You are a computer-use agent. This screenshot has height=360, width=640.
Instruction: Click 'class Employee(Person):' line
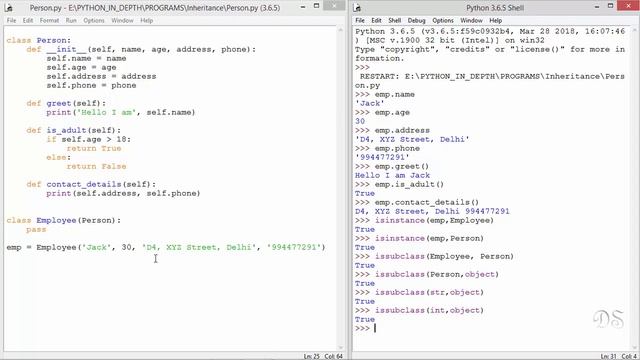(64, 220)
